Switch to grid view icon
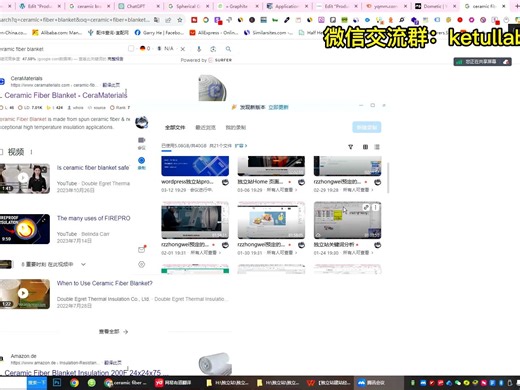 point(365,147)
